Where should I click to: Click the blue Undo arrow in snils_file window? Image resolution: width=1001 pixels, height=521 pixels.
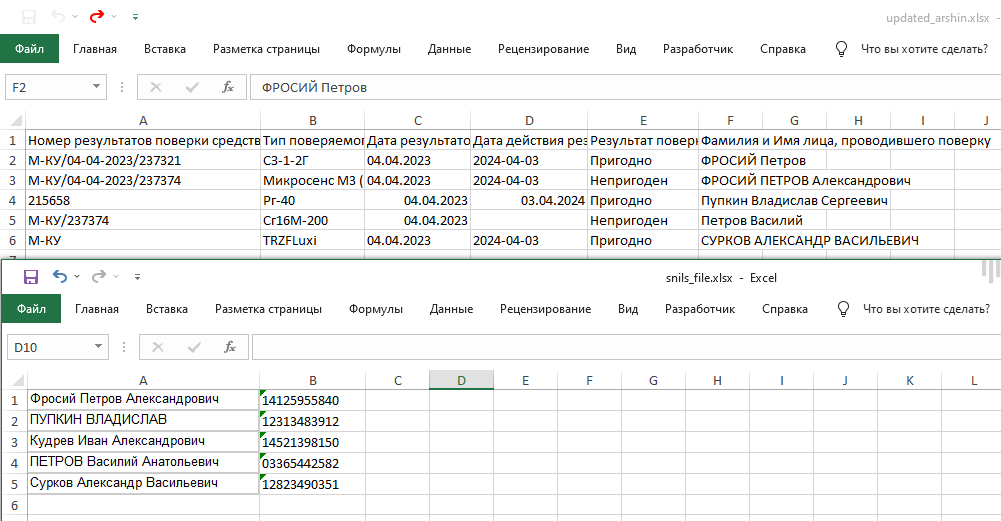(x=60, y=277)
